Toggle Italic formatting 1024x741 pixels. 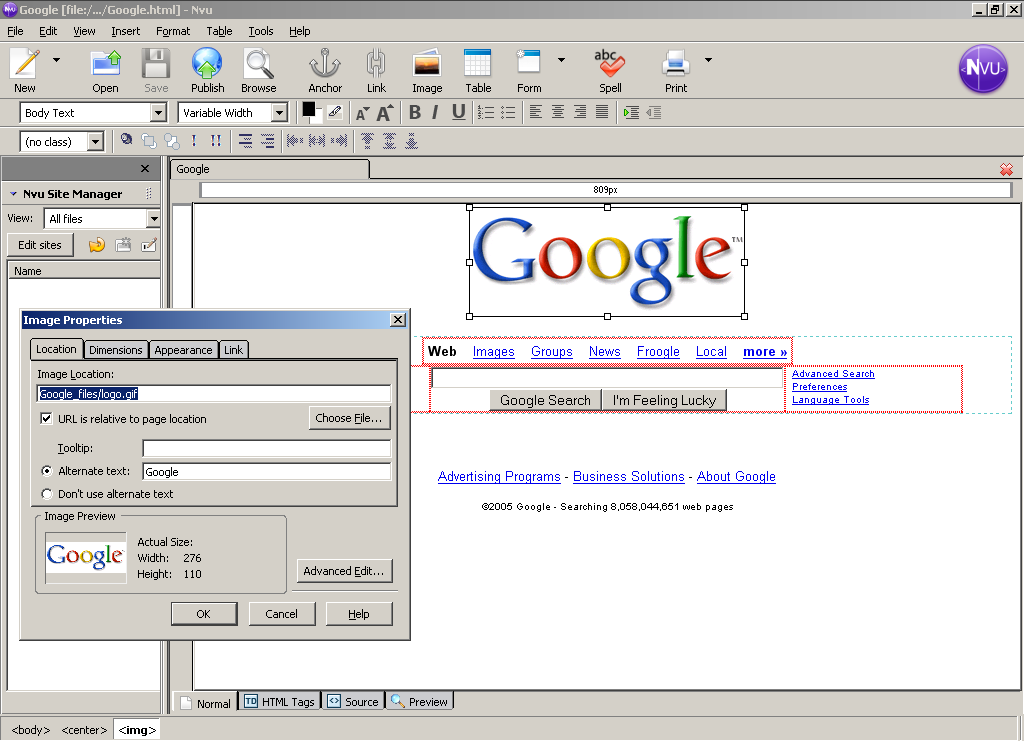[x=436, y=112]
